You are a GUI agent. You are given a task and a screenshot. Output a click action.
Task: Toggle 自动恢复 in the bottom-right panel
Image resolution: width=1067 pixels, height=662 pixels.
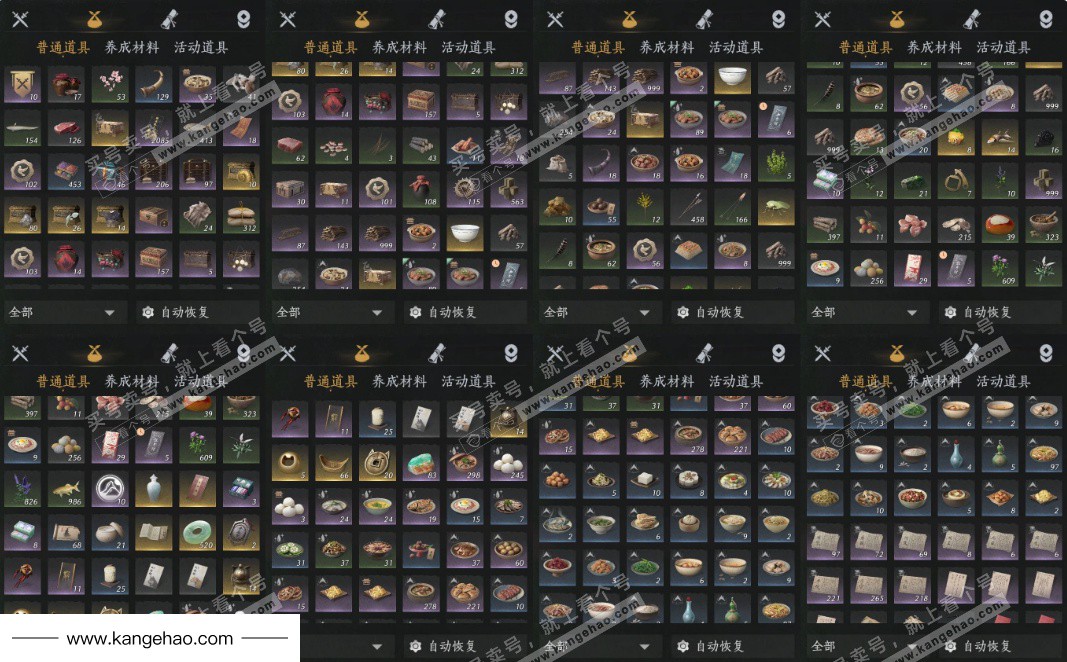(979, 645)
